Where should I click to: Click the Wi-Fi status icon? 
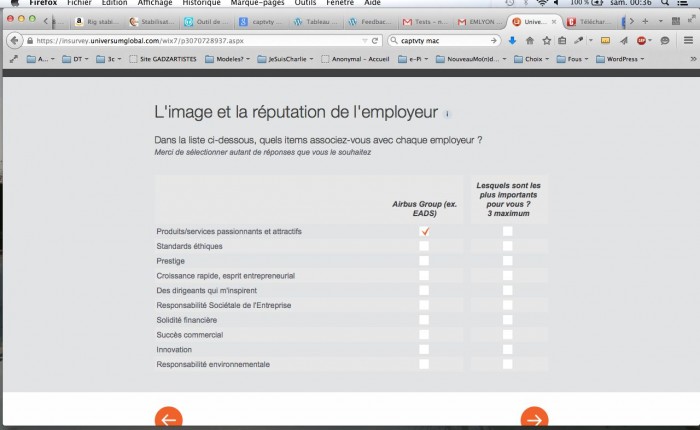(x=542, y=3)
